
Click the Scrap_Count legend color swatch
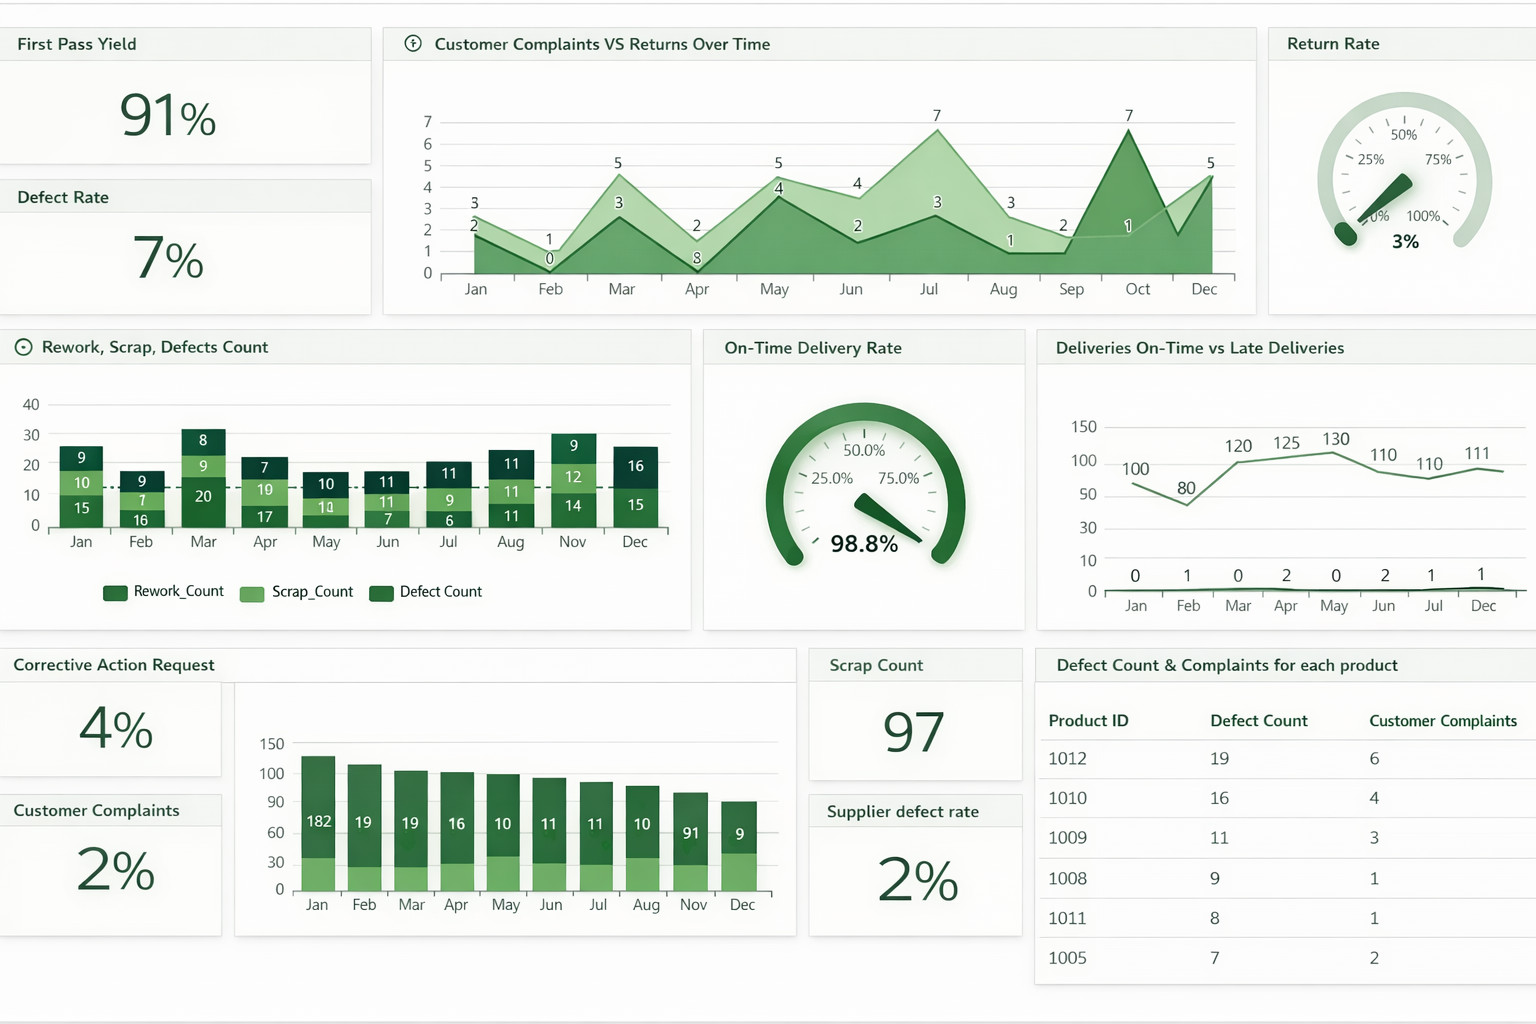tap(252, 593)
